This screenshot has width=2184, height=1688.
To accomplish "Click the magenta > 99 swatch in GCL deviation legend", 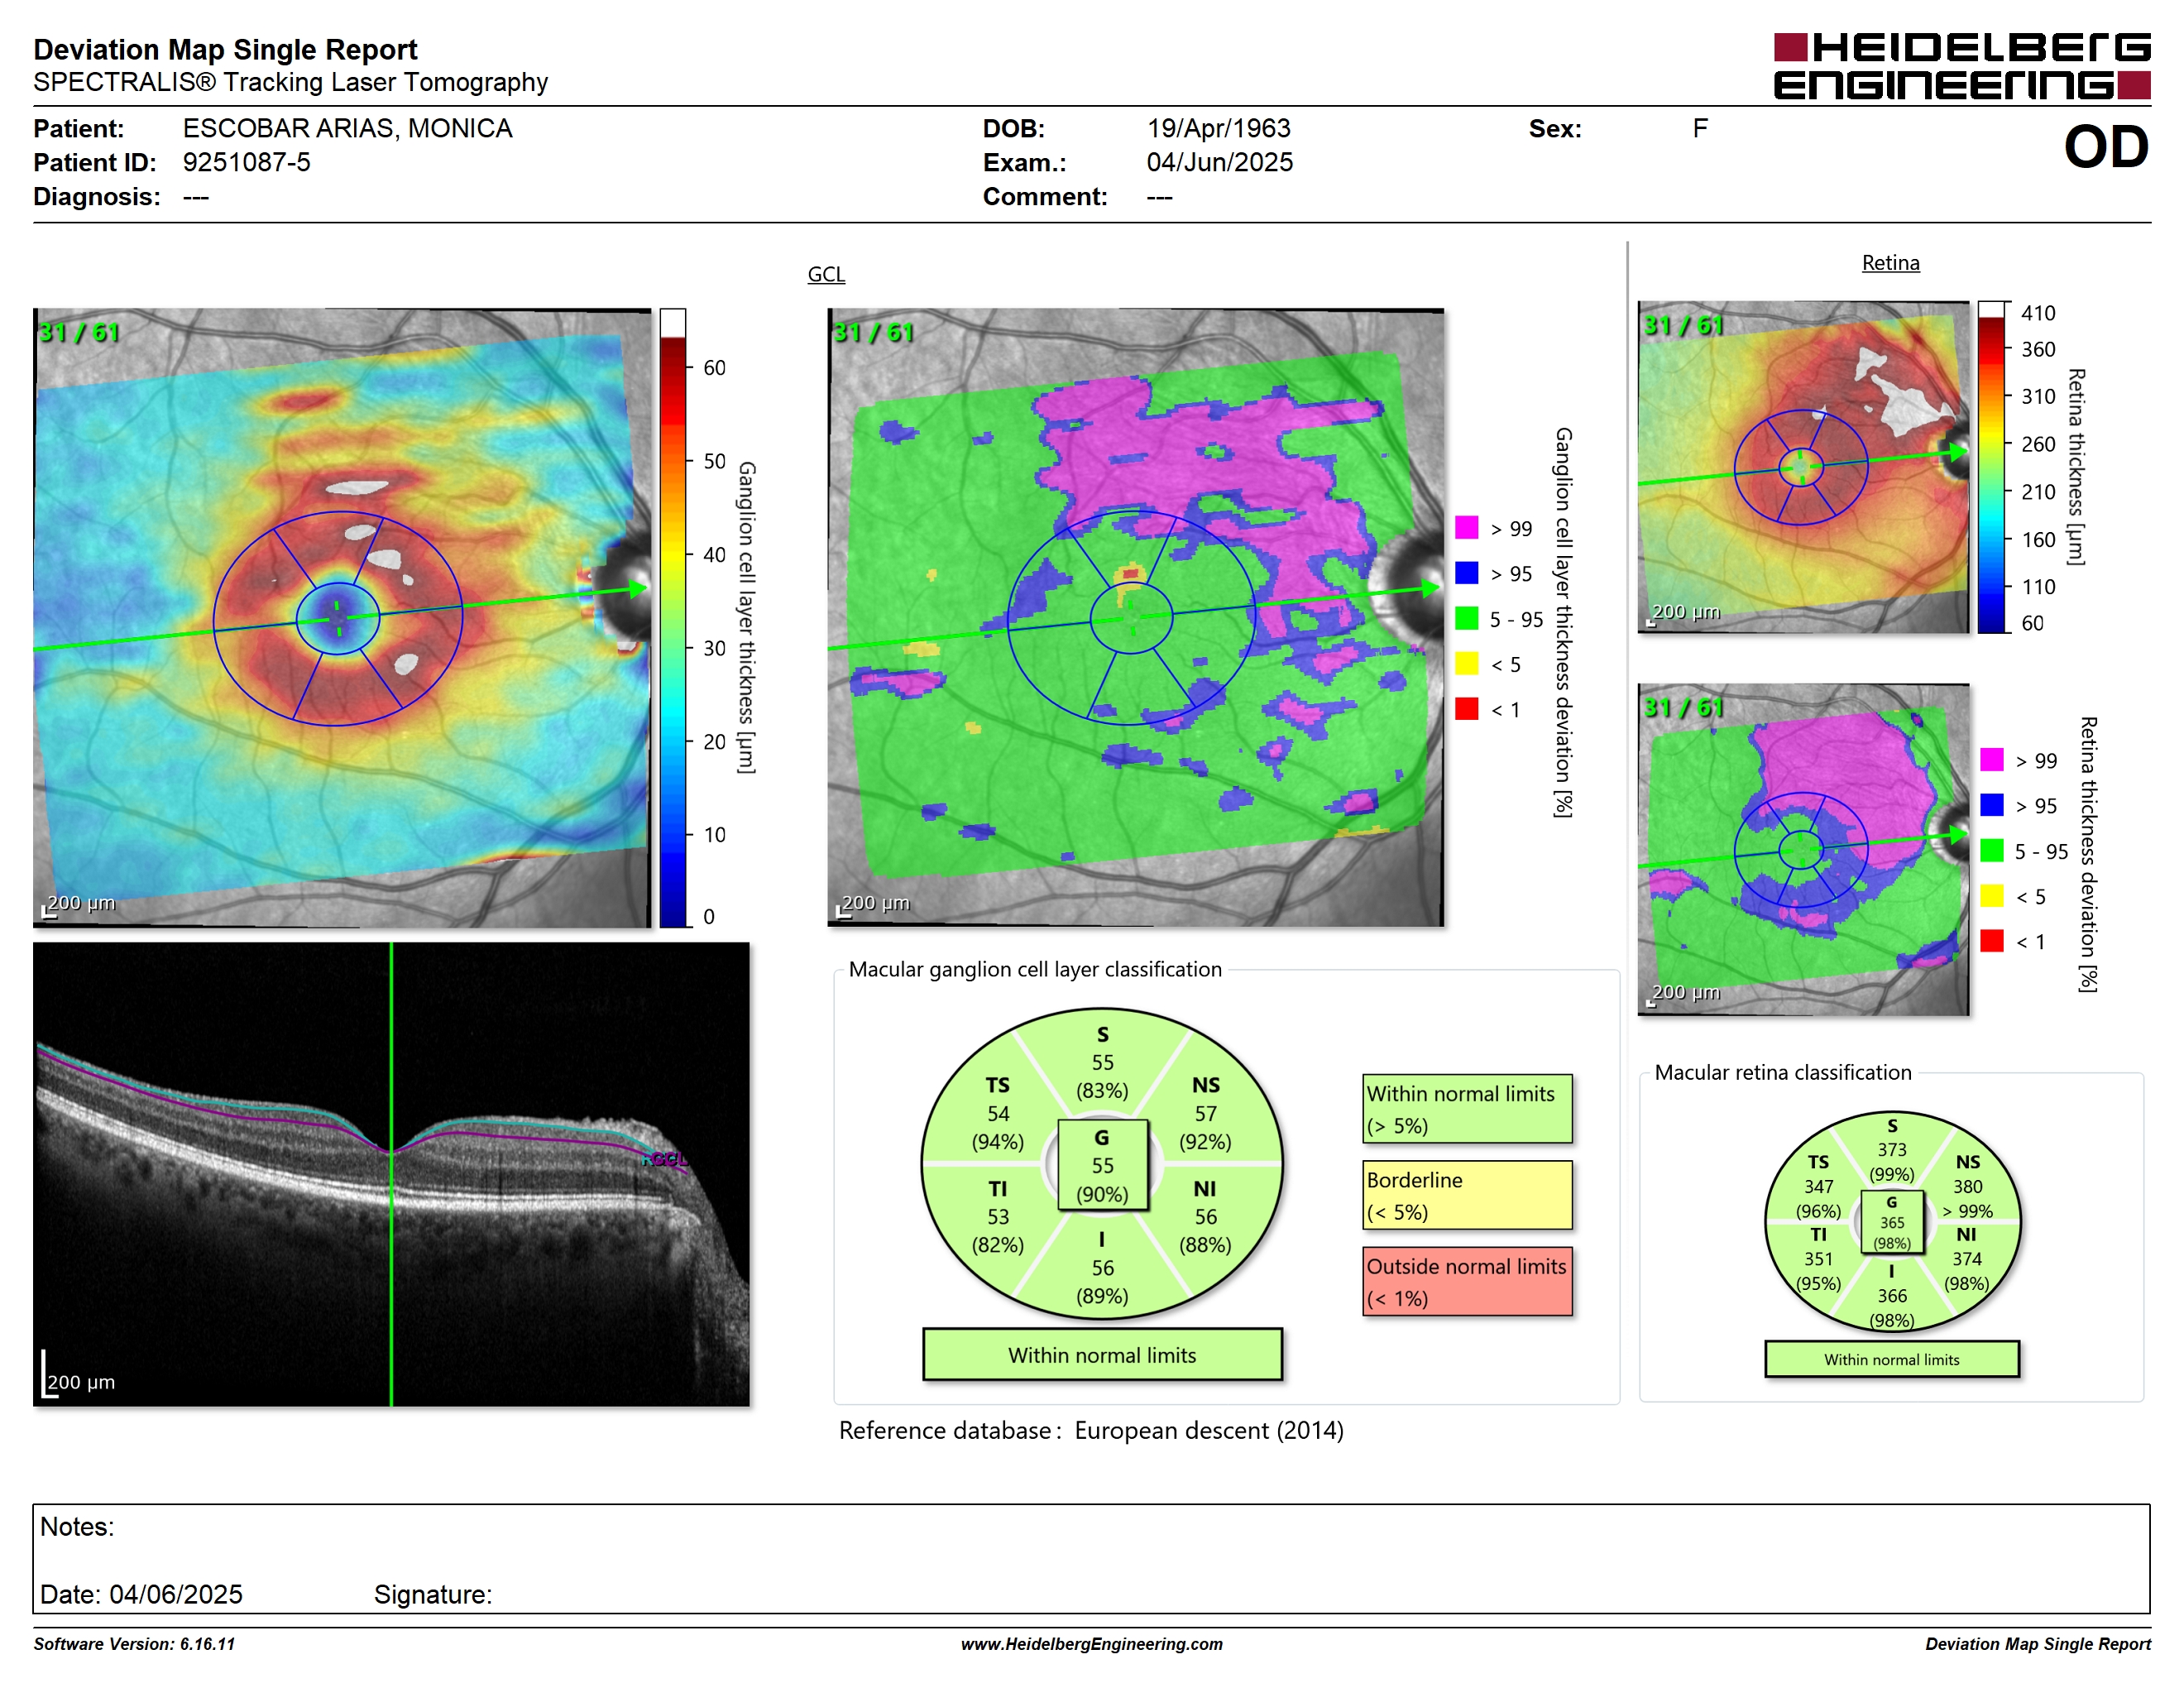I will tap(1466, 528).
